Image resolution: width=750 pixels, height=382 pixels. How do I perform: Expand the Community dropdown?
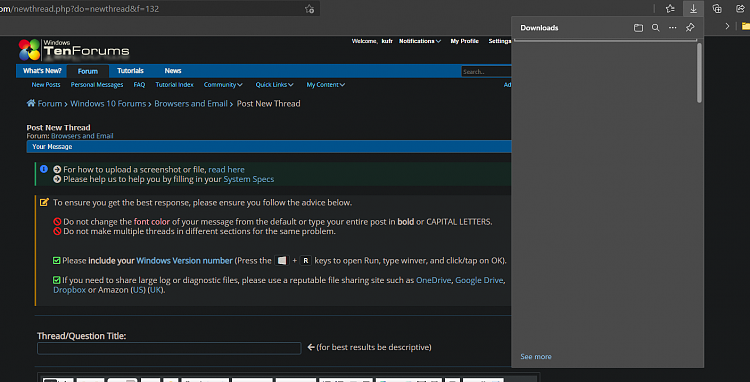tap(223, 85)
